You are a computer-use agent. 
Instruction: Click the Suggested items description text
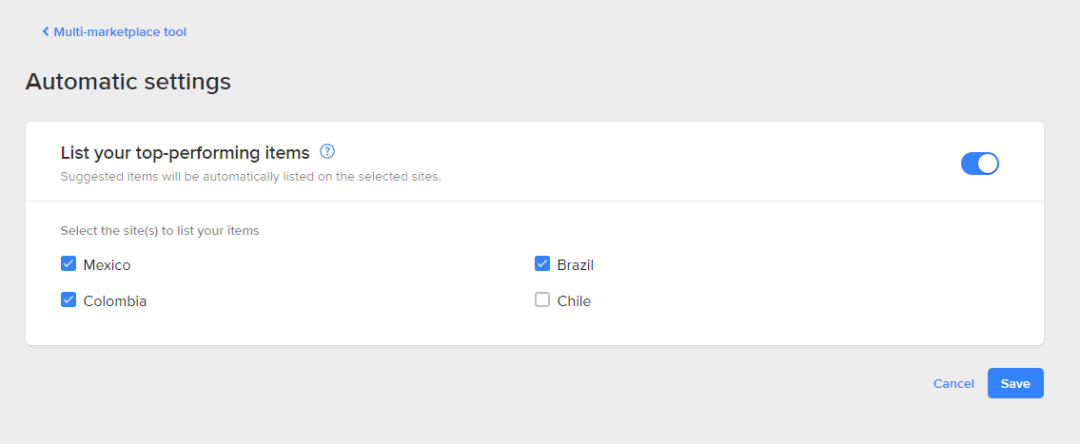coord(250,177)
